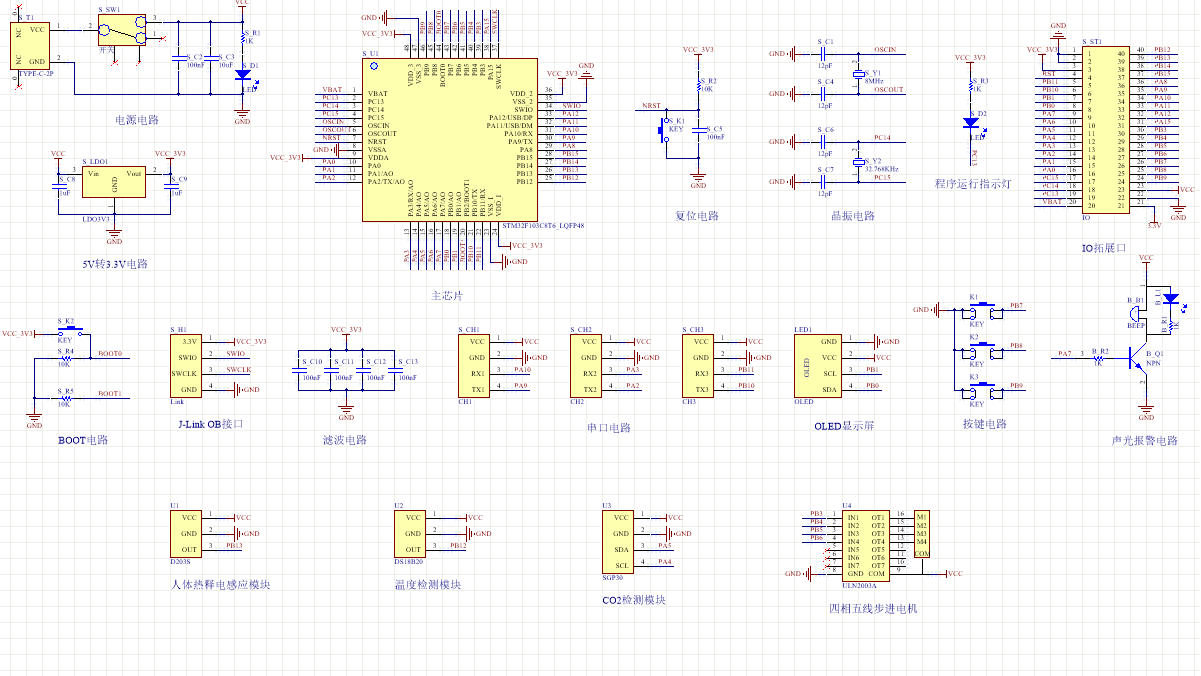
Task: Select resistor S_R2 10K in reset circuit
Action: [x=699, y=85]
